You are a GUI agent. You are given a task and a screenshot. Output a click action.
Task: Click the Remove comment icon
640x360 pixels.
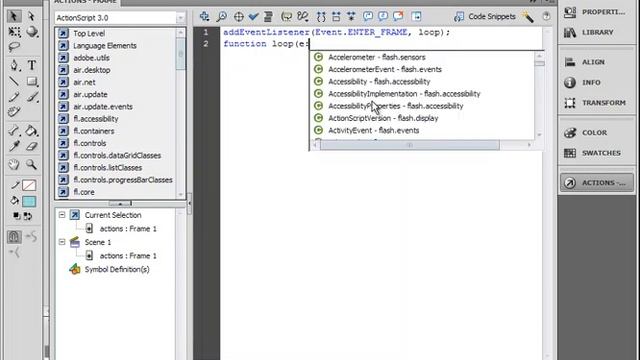[x=398, y=16]
